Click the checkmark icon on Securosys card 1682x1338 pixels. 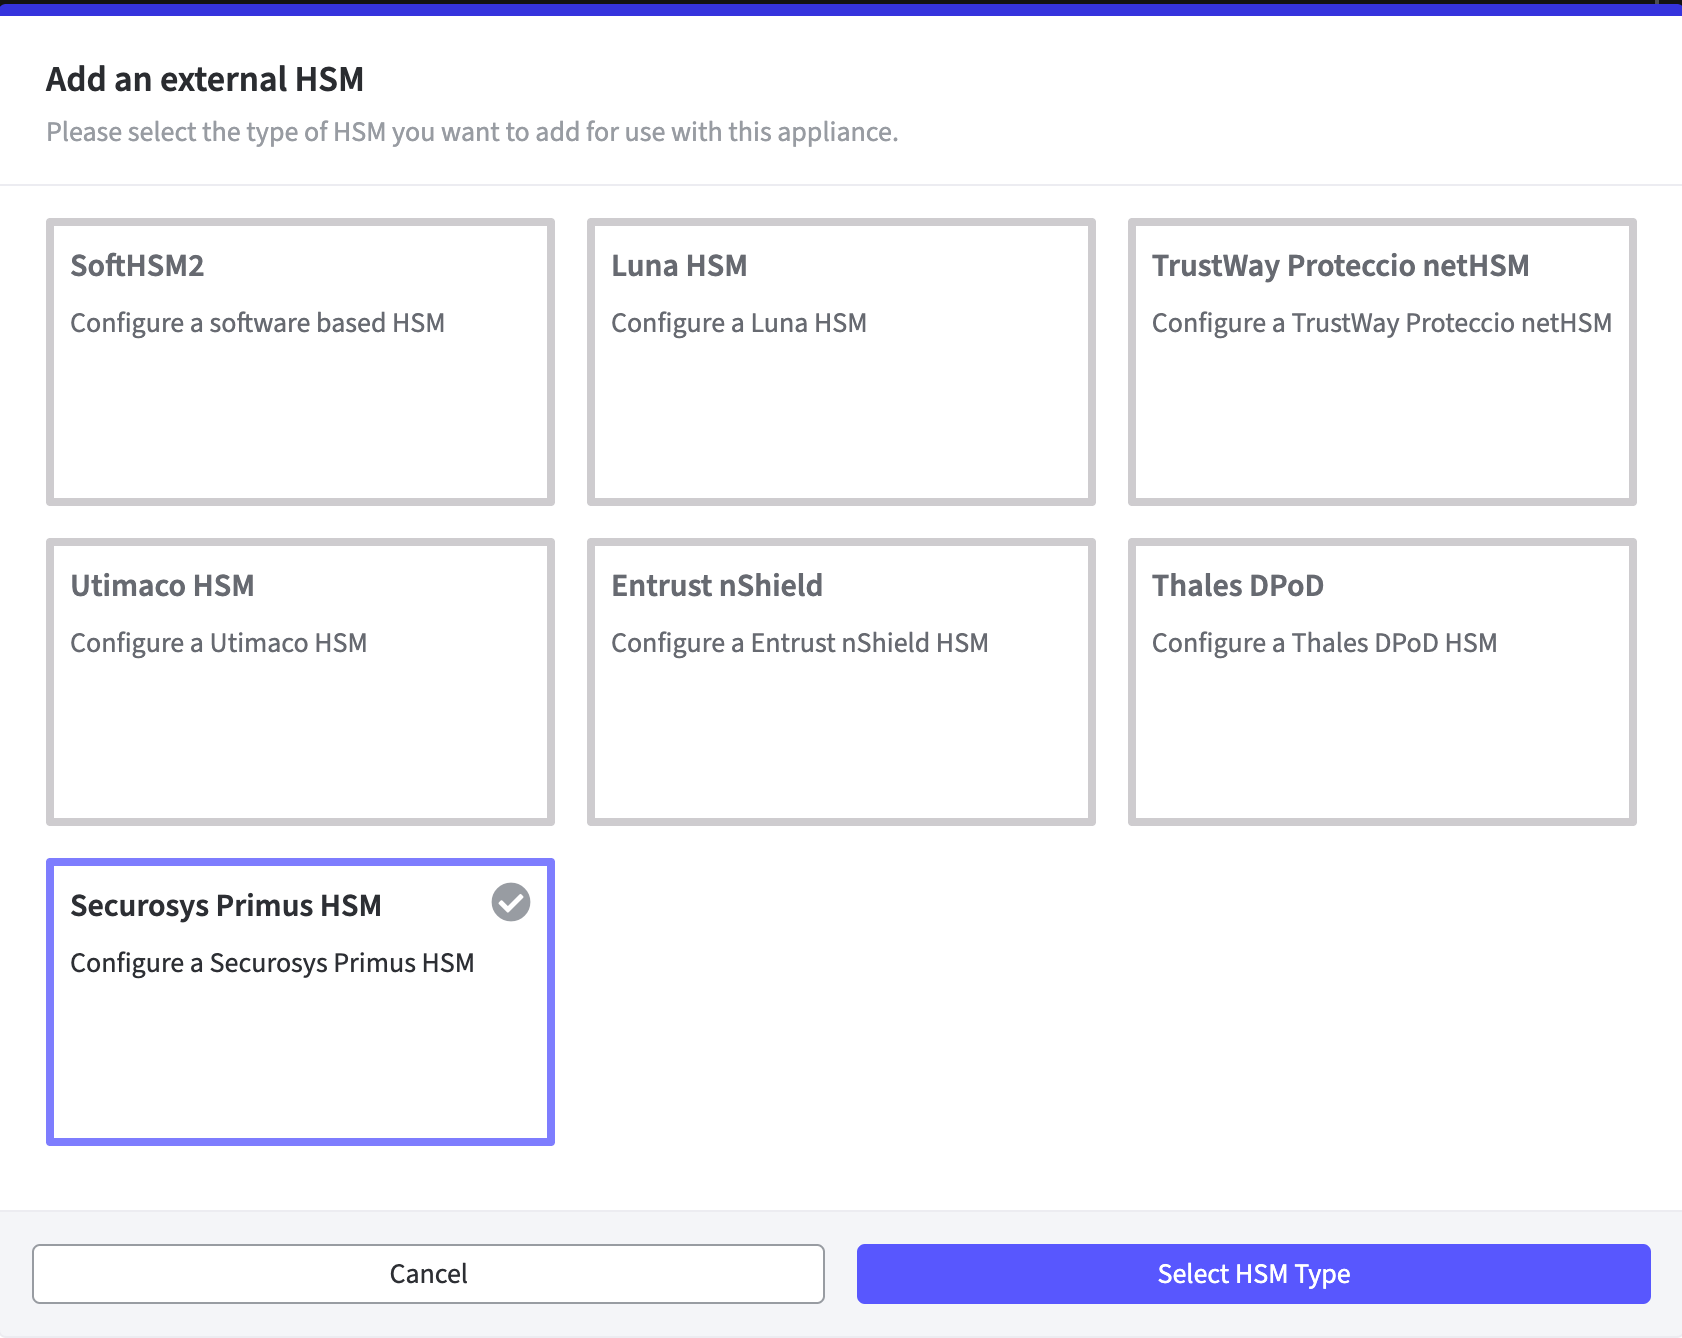(511, 902)
